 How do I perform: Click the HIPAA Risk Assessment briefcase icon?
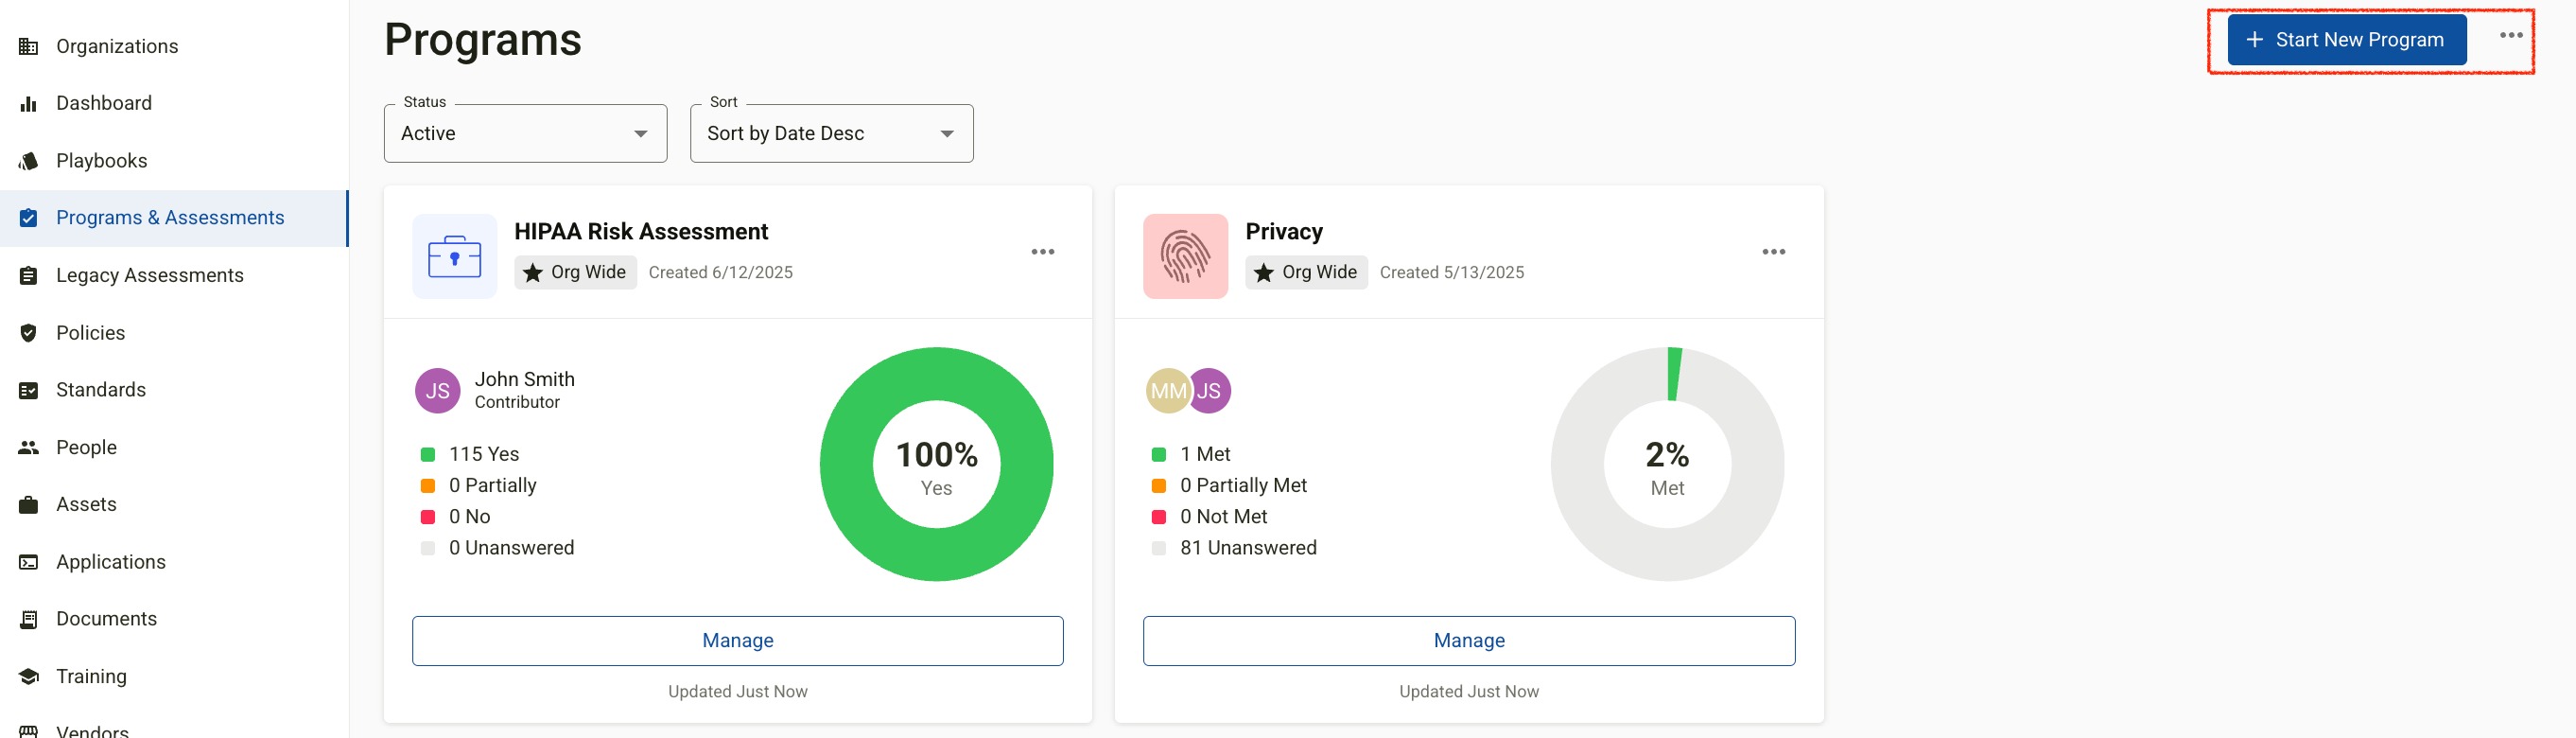pos(454,256)
